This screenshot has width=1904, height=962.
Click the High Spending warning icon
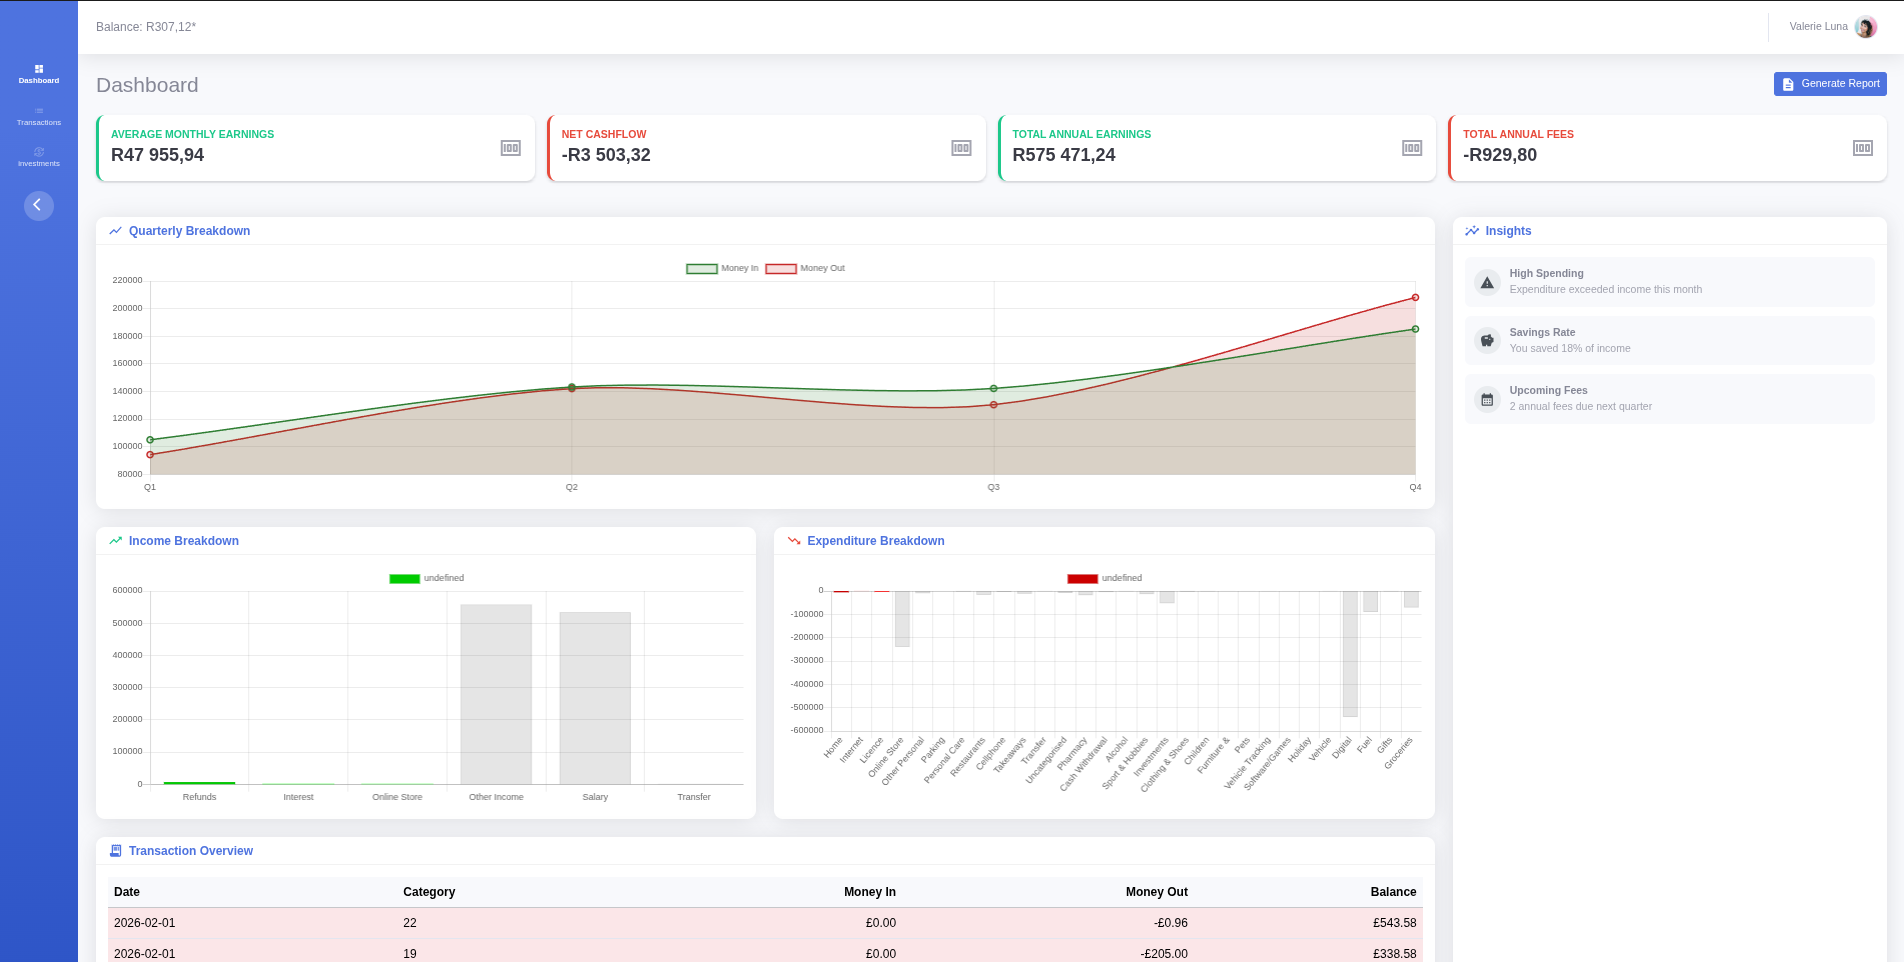(x=1487, y=283)
